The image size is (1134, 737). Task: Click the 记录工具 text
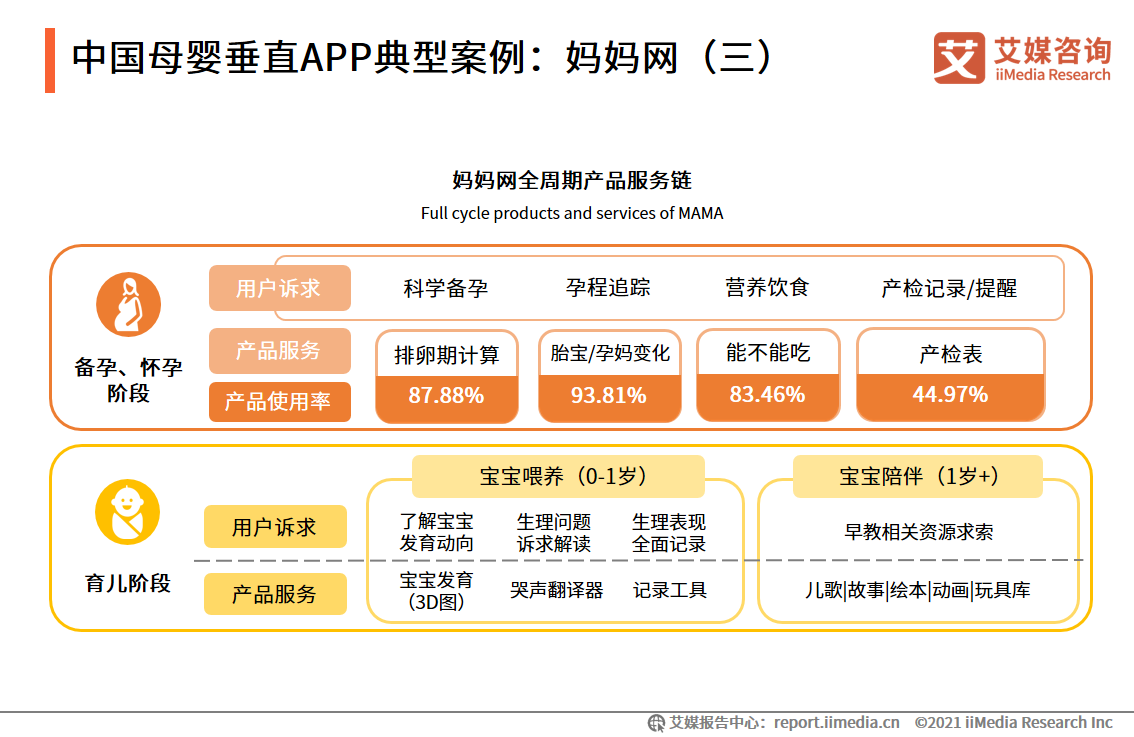[x=670, y=590]
